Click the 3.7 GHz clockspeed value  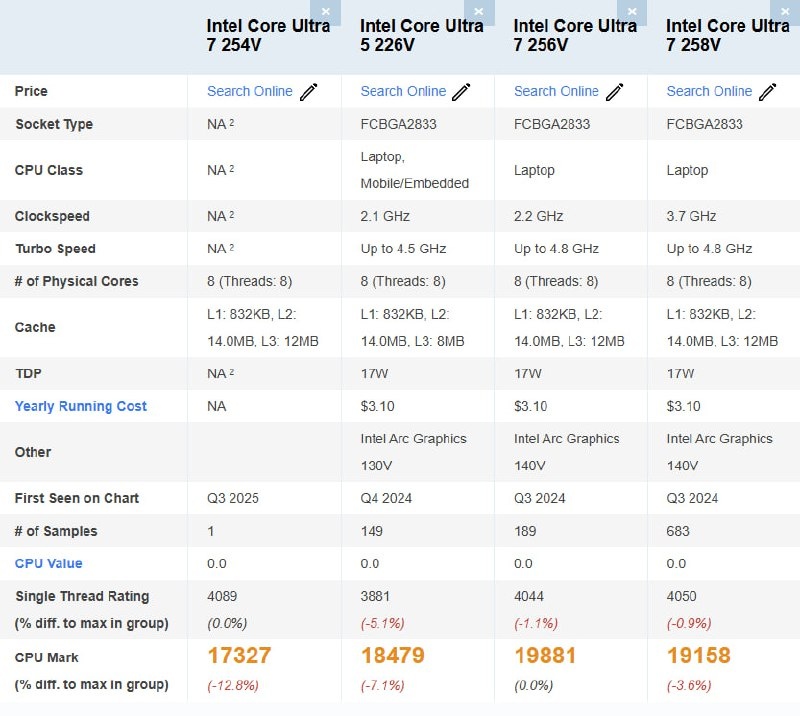coord(691,216)
